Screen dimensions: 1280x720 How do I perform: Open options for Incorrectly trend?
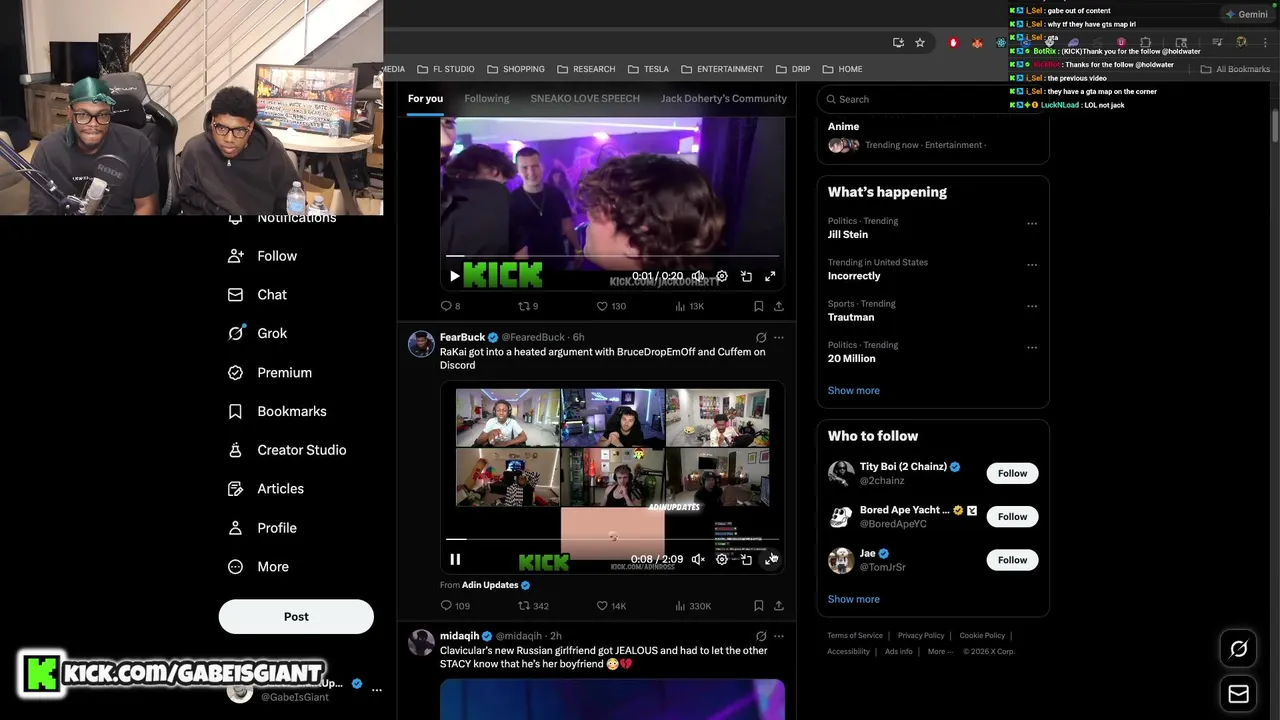click(x=1032, y=265)
